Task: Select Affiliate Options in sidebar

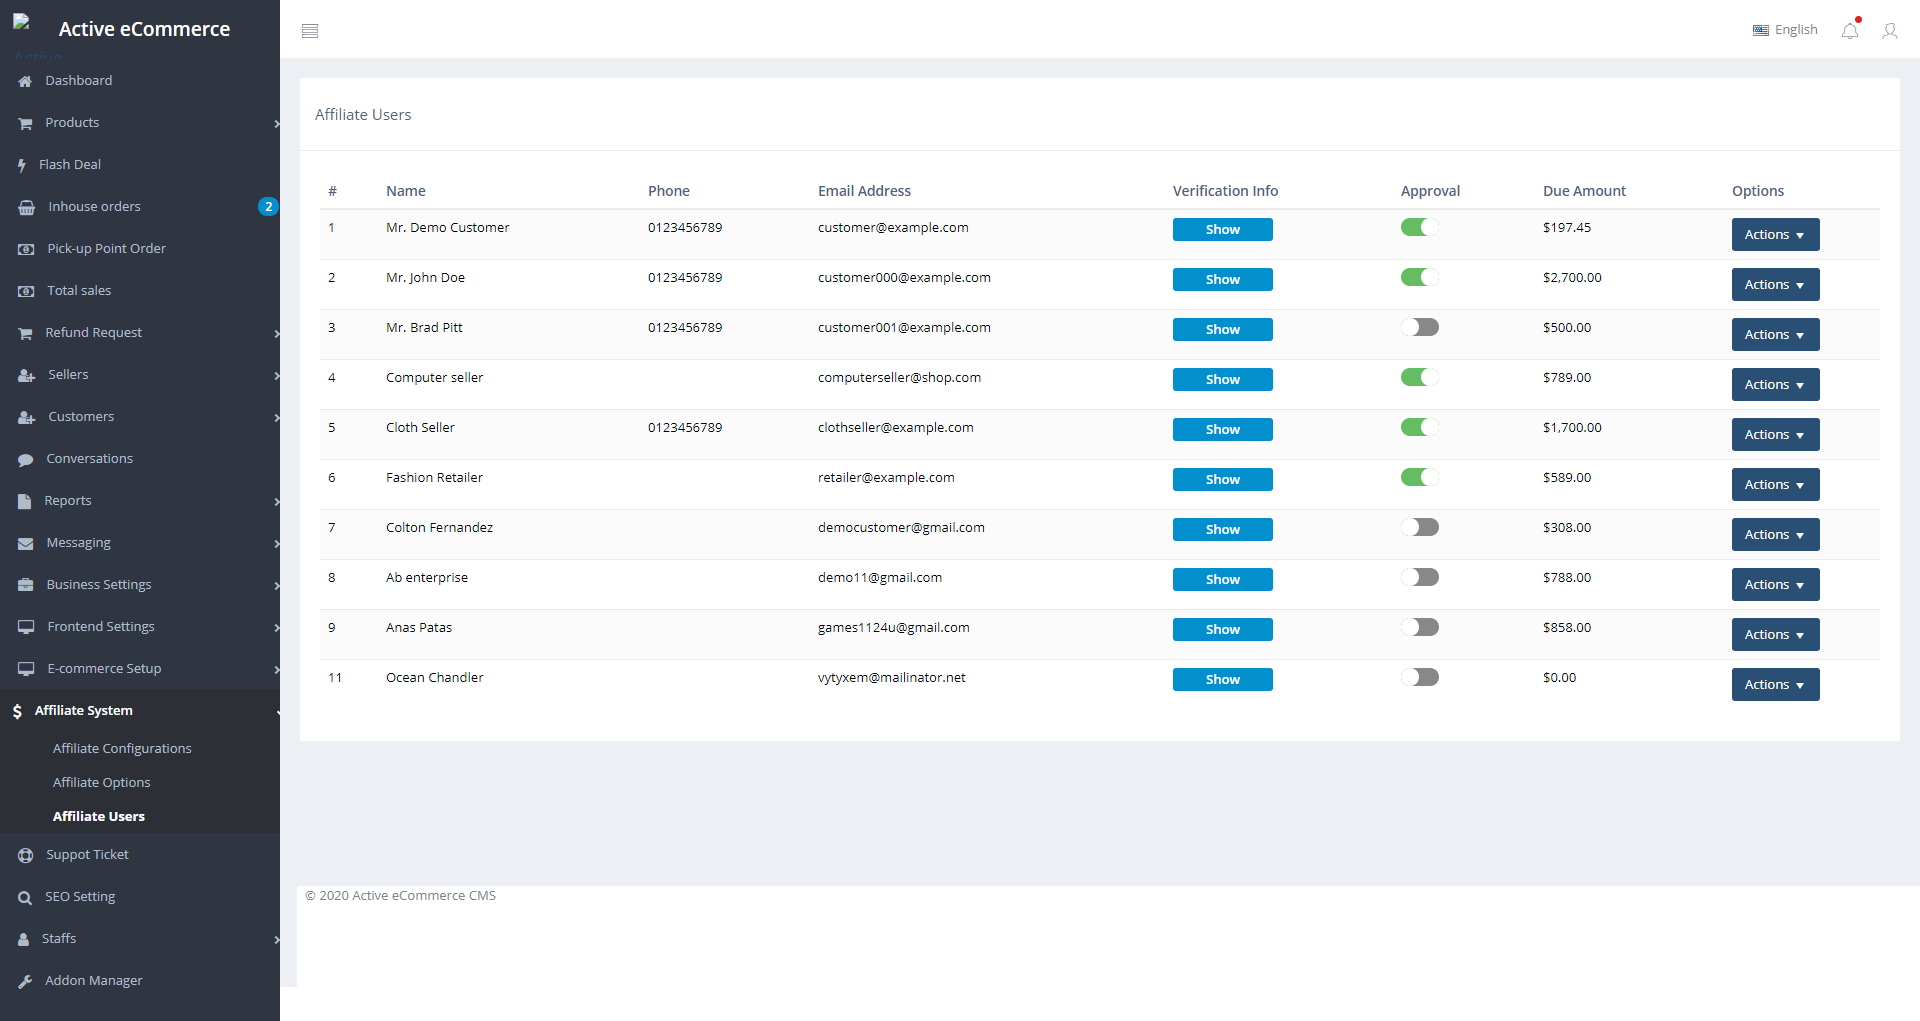Action: pos(101,782)
